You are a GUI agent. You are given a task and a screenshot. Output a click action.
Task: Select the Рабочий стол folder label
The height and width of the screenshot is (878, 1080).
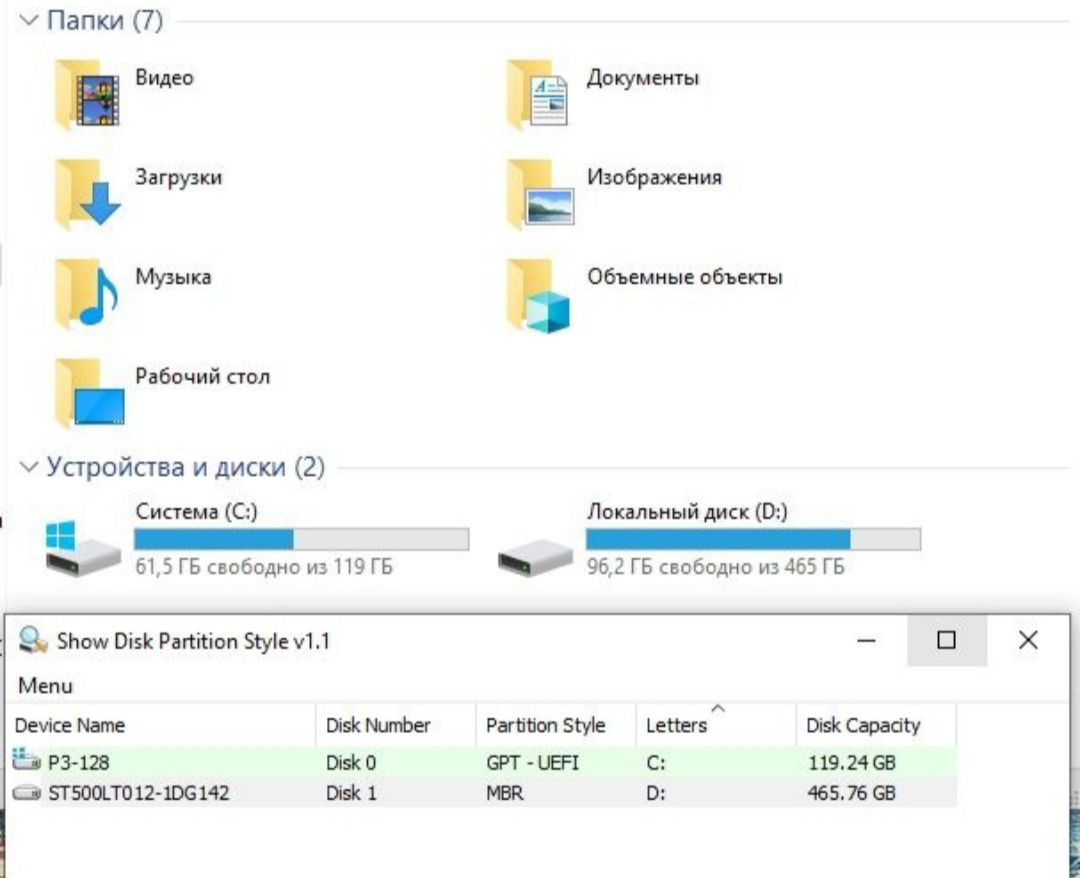click(202, 377)
